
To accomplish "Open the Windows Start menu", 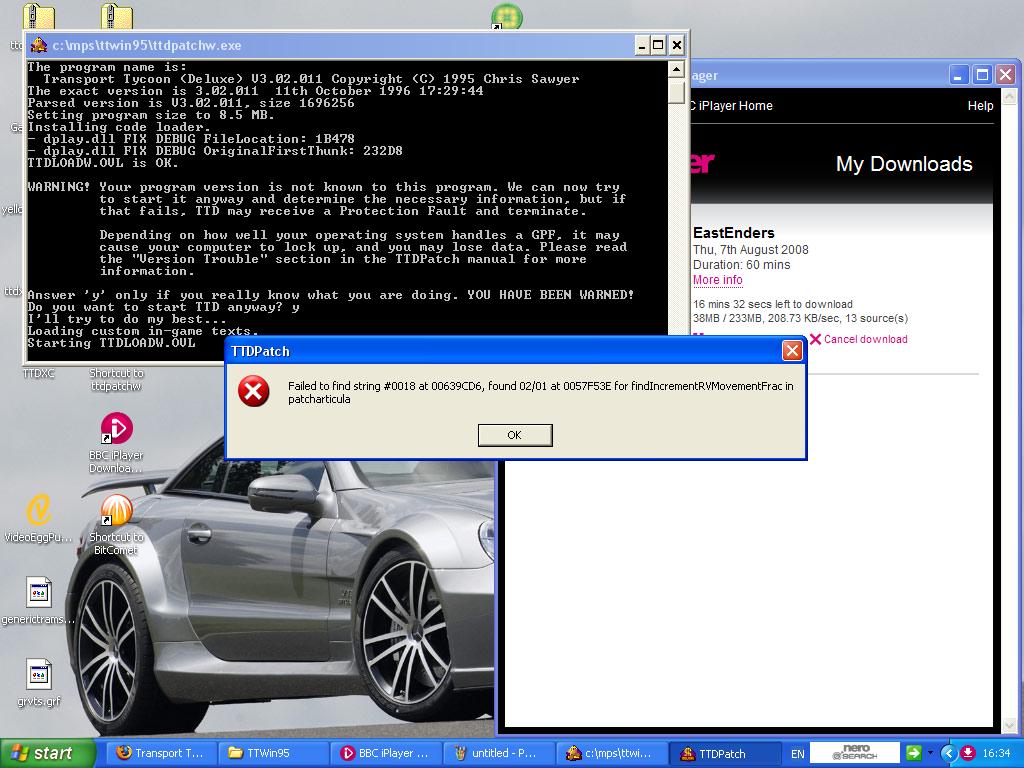I will (x=47, y=753).
